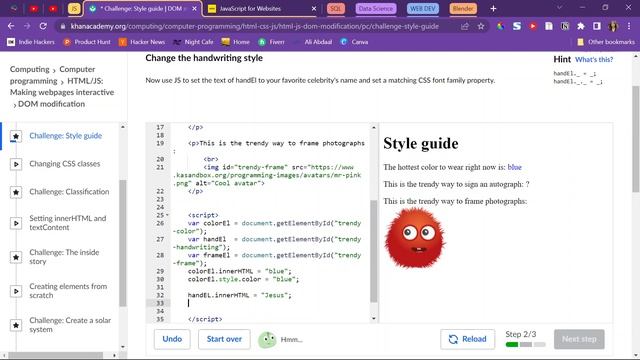Open the tab search dropdown arrow

coord(559,8)
